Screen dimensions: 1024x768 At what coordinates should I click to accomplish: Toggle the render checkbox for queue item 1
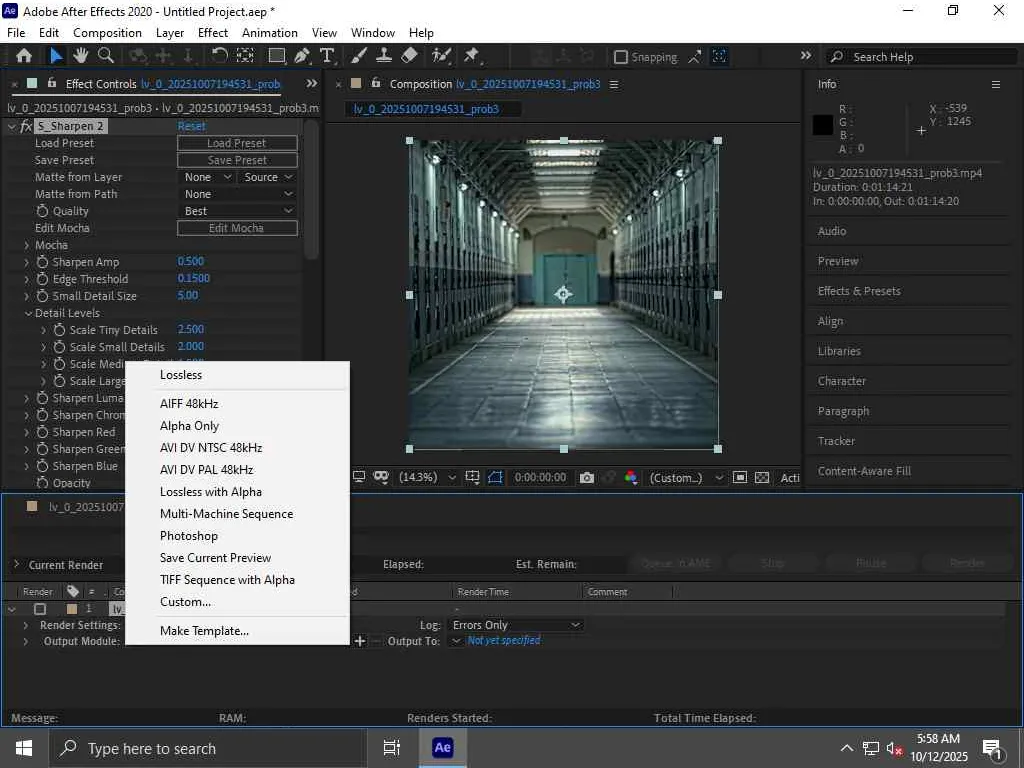pos(40,609)
